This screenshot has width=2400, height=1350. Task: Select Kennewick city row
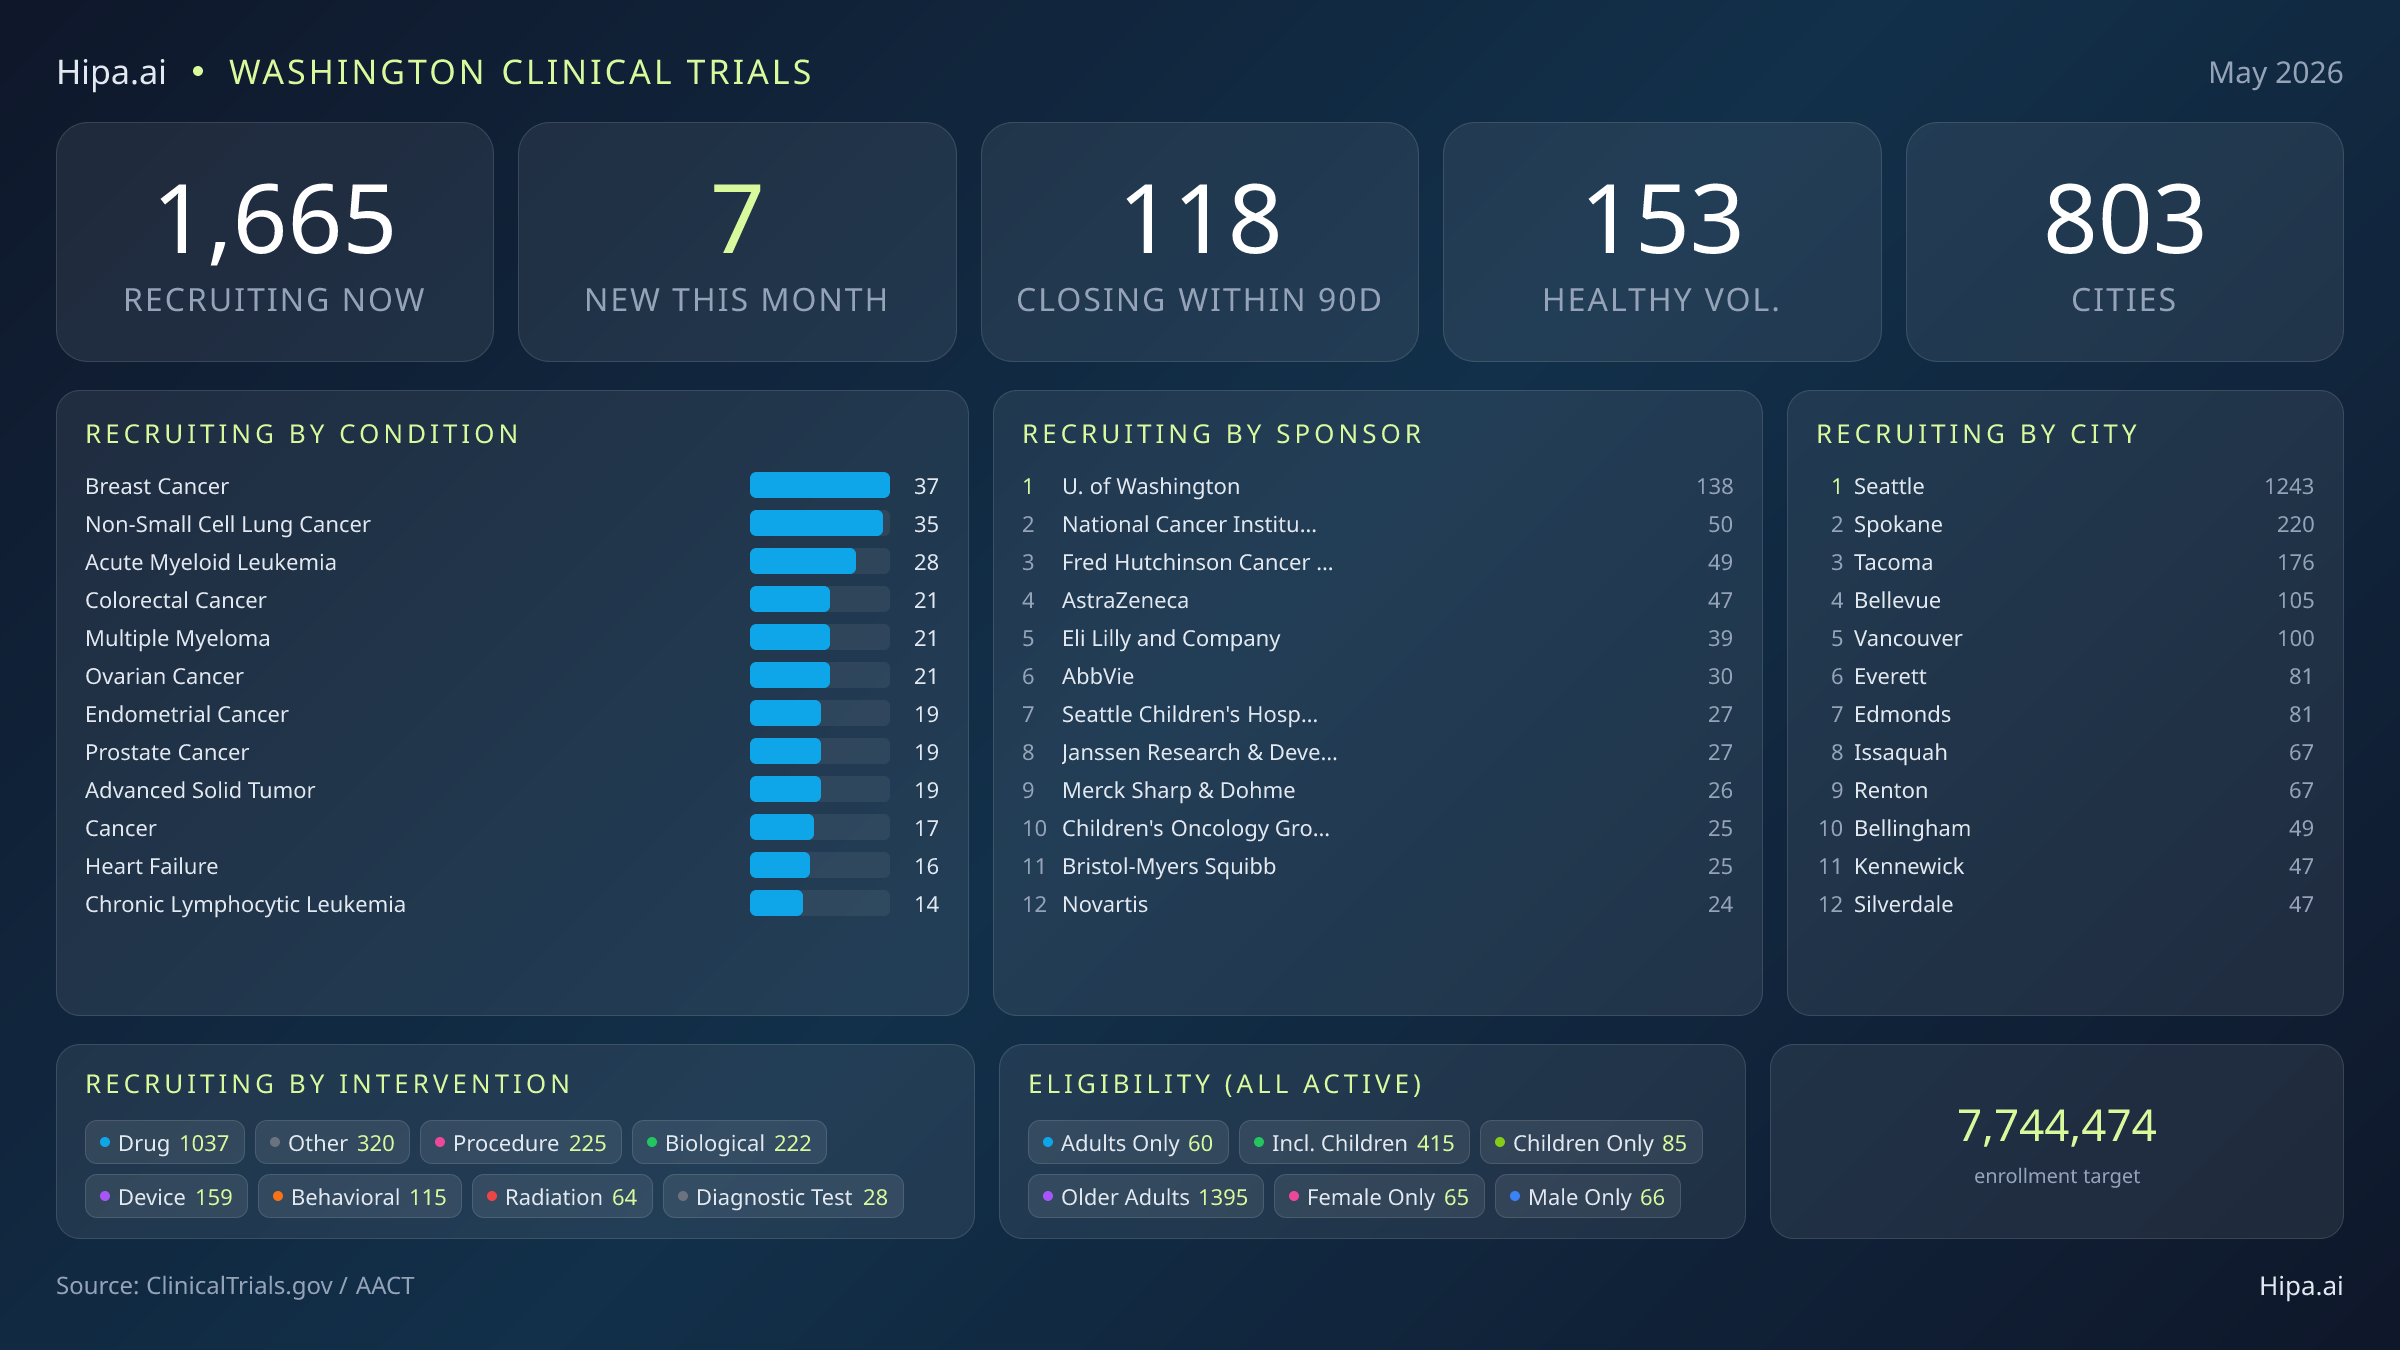coord(2065,865)
